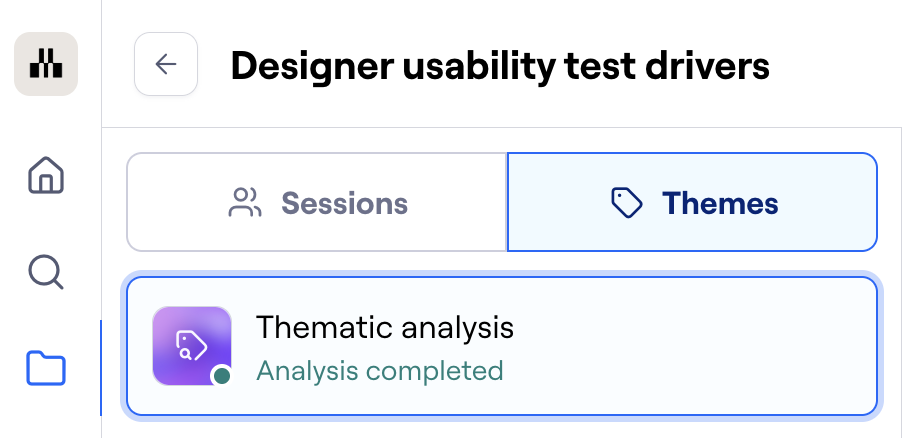Click the purple Thematic analysis thumbnail
The height and width of the screenshot is (438, 902).
pyautogui.click(x=192, y=346)
